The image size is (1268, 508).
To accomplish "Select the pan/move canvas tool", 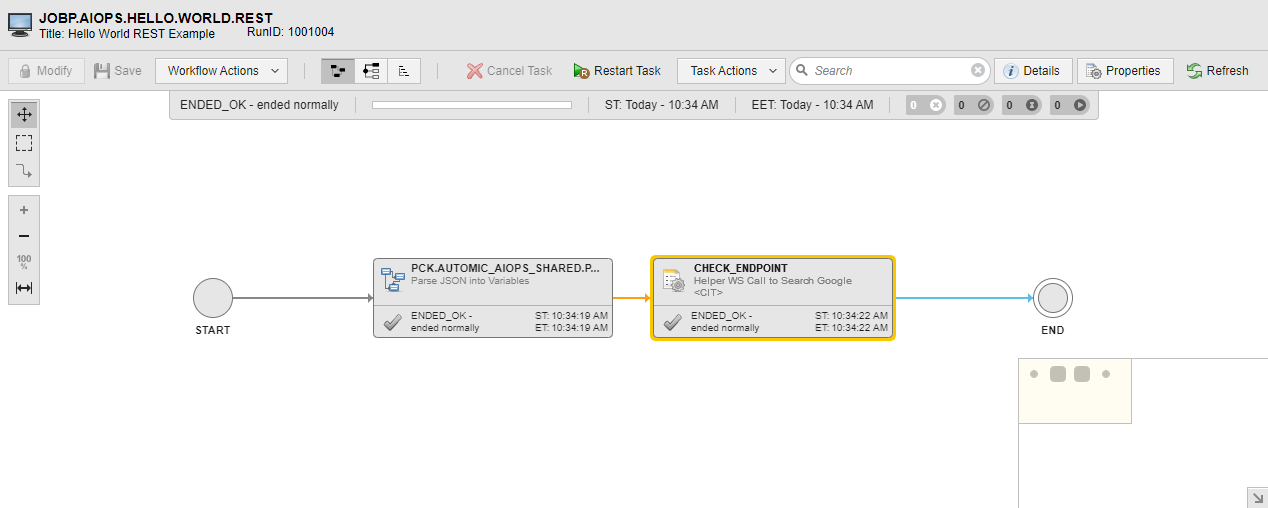I will tap(24, 115).
